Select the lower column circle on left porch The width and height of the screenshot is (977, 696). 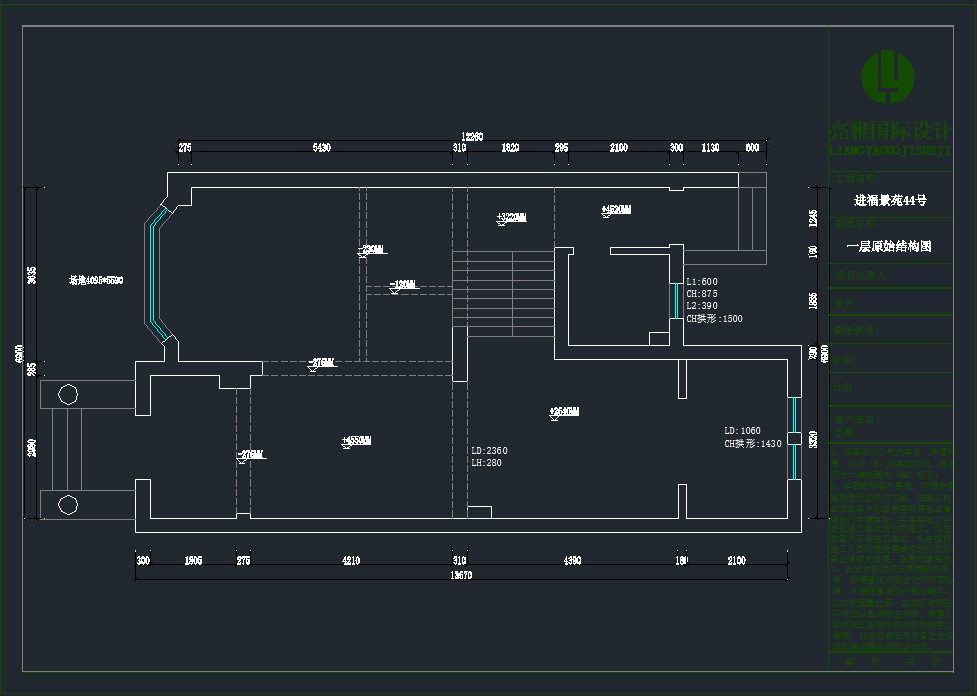[x=68, y=504]
